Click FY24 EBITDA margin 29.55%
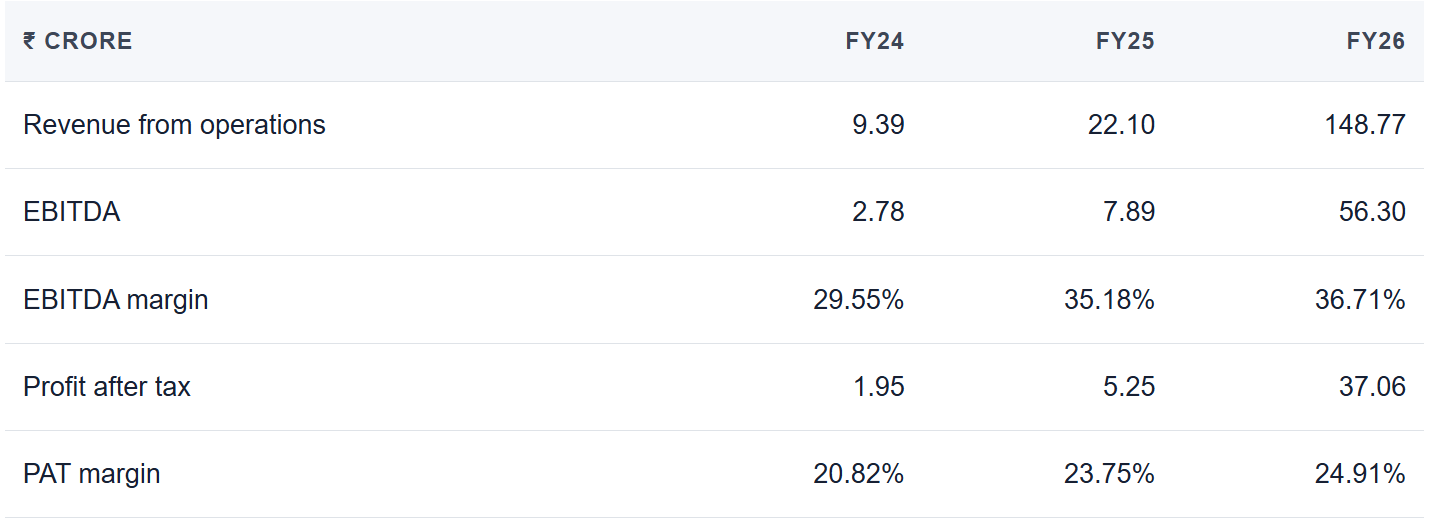Viewport: 1438px width, 526px height. pos(859,299)
